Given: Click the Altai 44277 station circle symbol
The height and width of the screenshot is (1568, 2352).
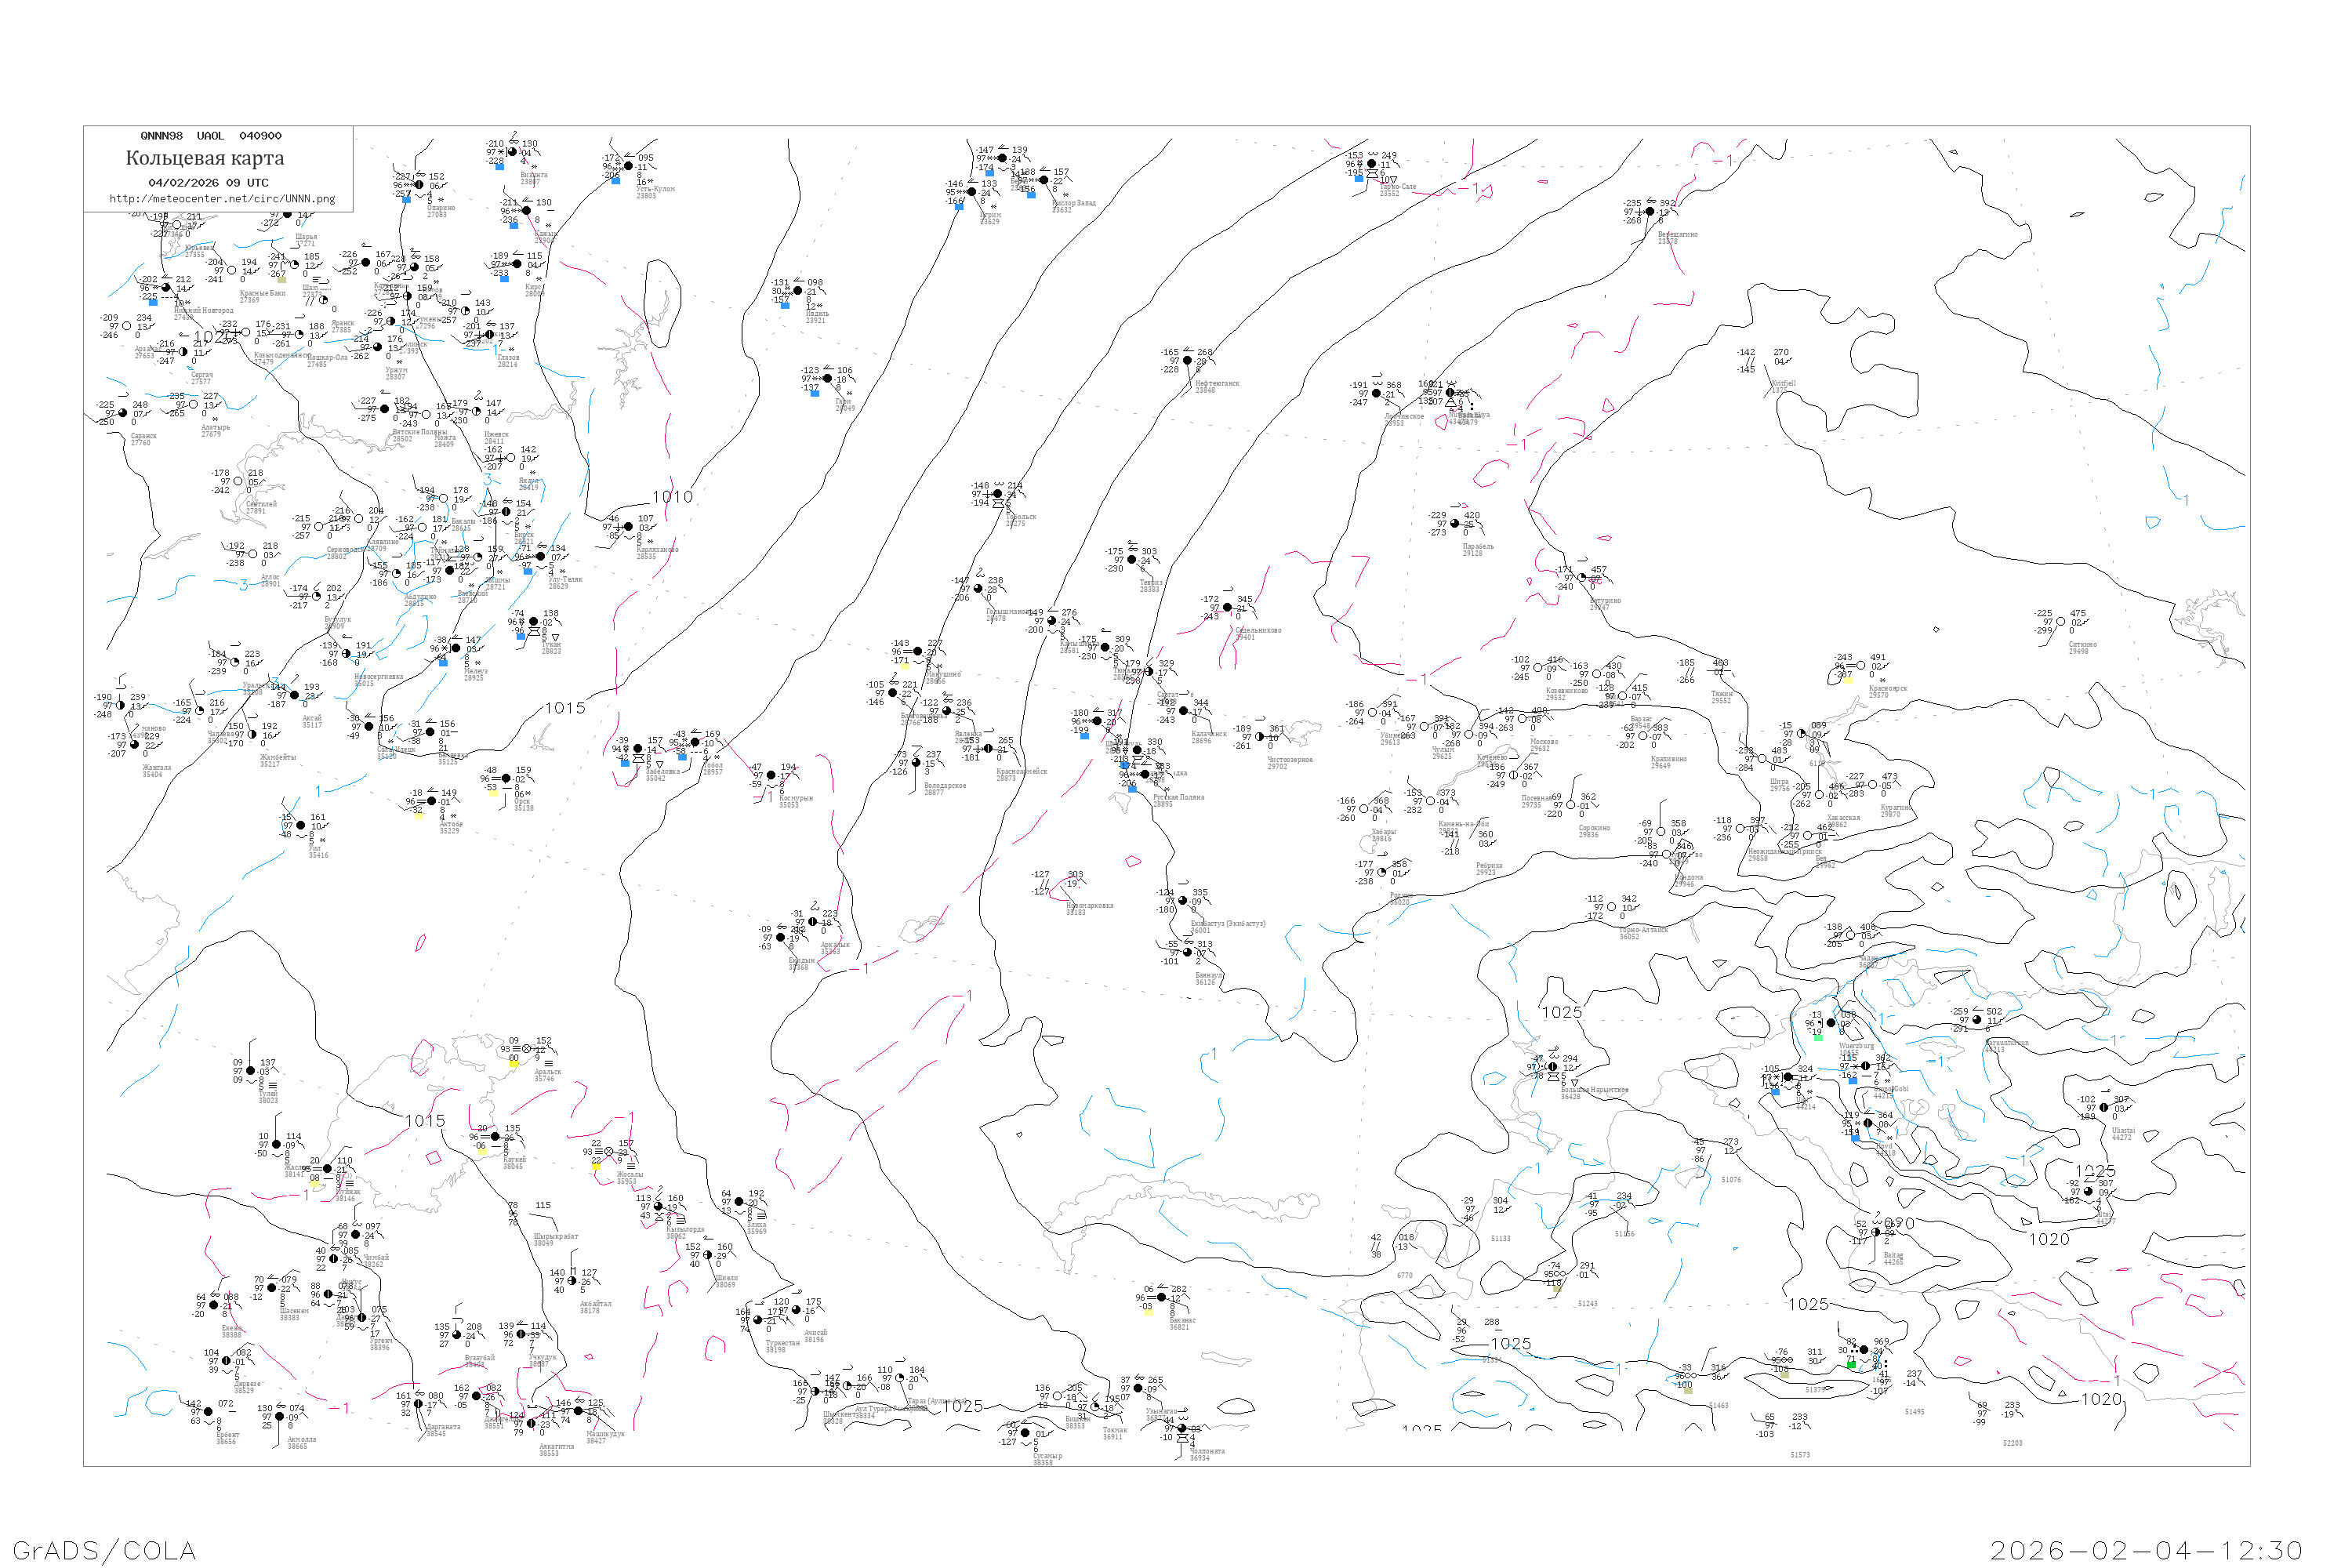Looking at the screenshot, I should pyautogui.click(x=2089, y=1192).
